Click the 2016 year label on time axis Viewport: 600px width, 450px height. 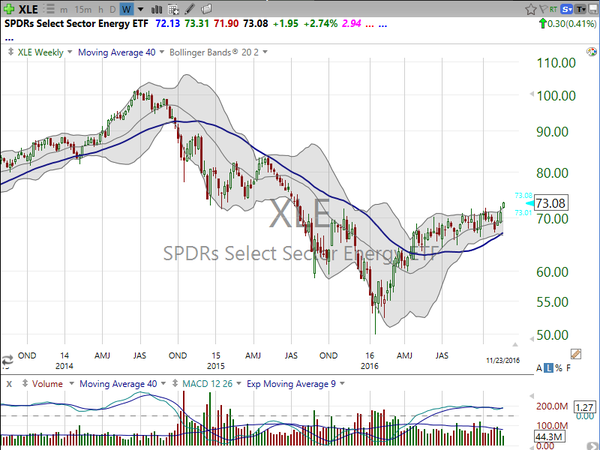pos(369,366)
